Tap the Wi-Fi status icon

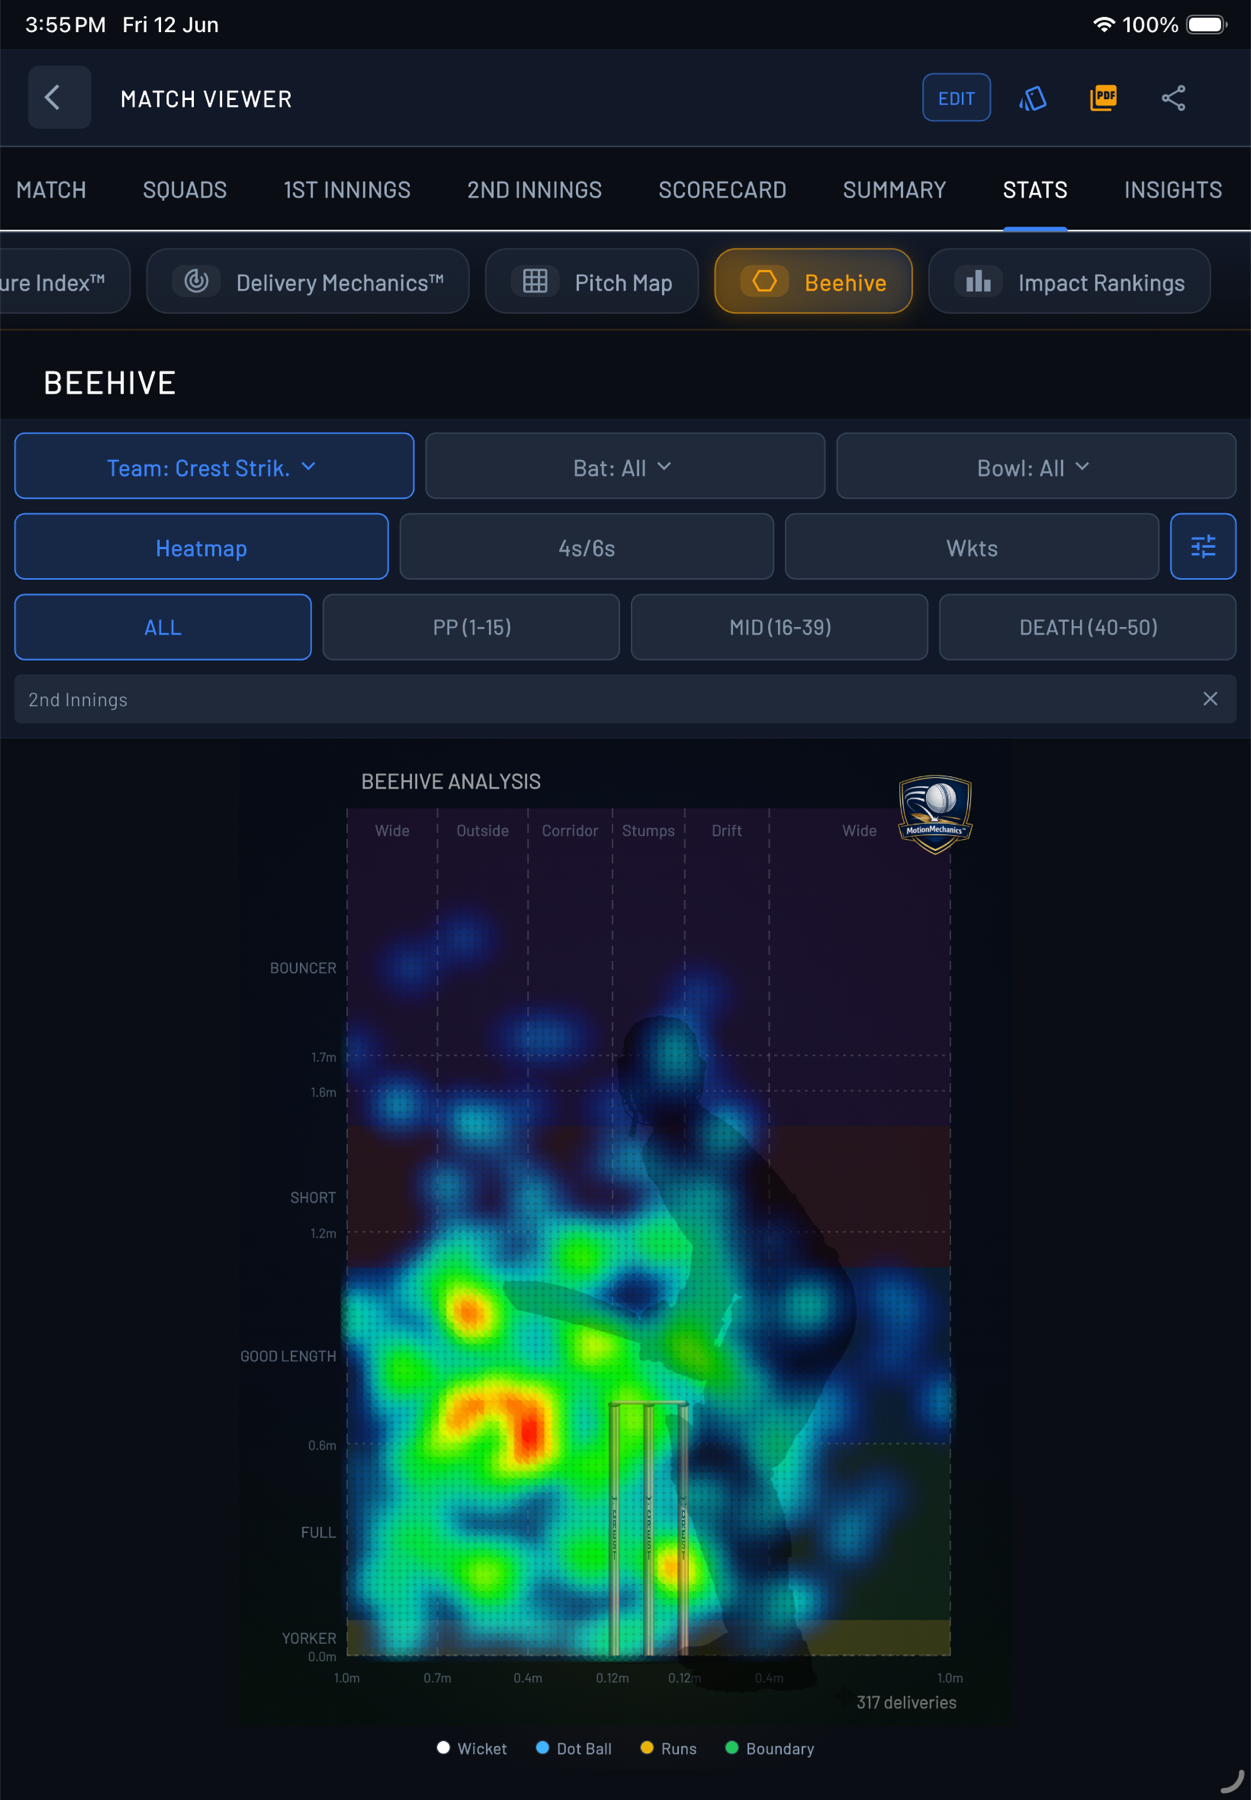coord(1104,24)
